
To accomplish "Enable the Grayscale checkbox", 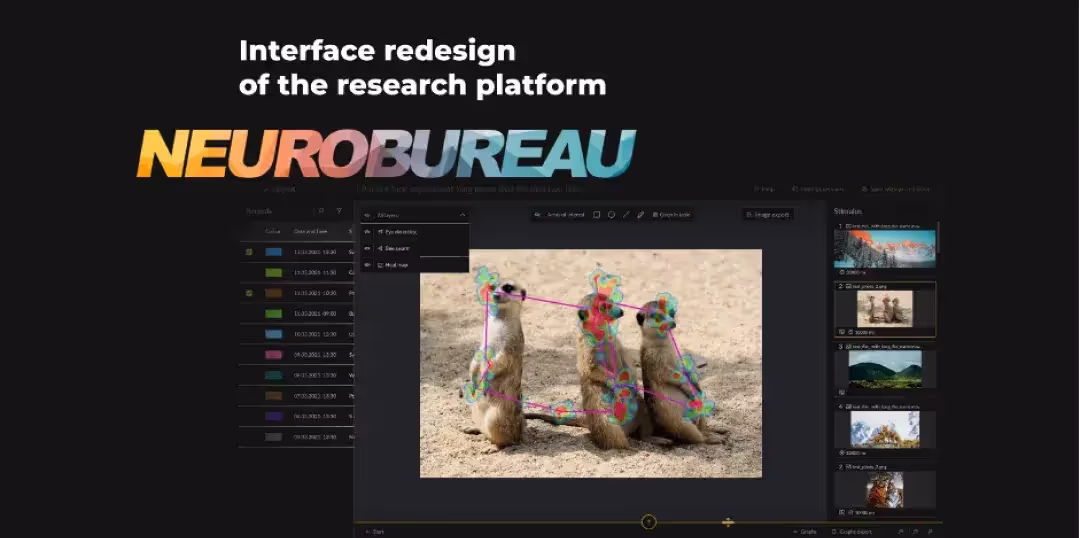I will pyautogui.click(x=656, y=214).
